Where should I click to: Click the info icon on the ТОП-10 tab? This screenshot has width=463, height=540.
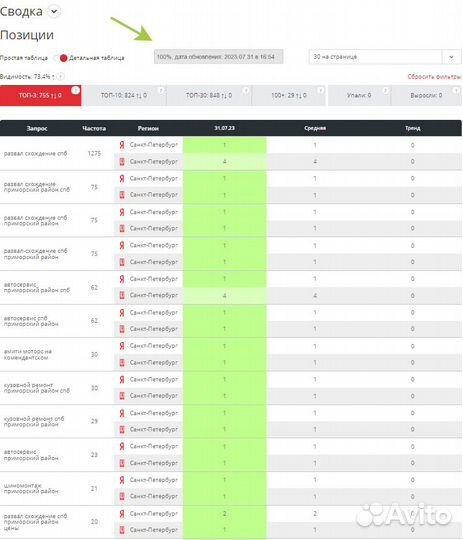[161, 90]
